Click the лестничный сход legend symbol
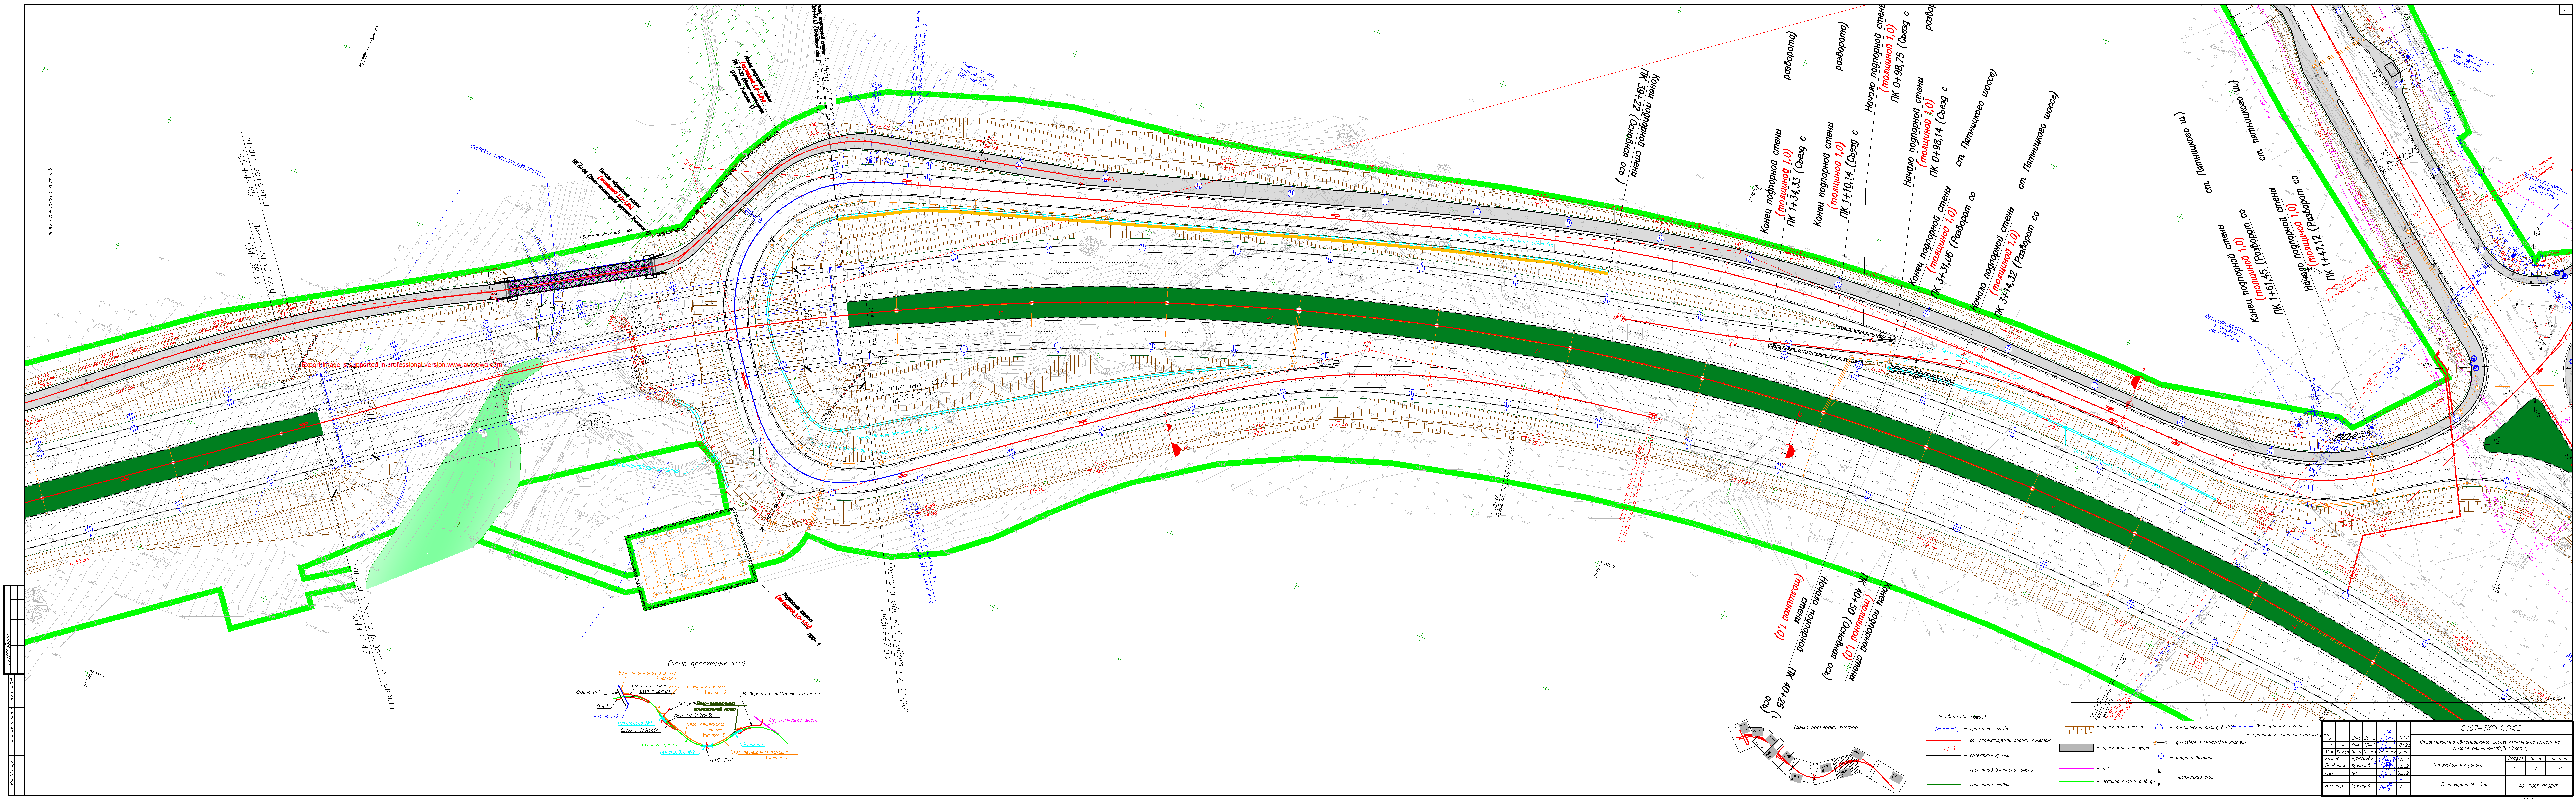This screenshot has width=2576, height=799. [x=2160, y=777]
